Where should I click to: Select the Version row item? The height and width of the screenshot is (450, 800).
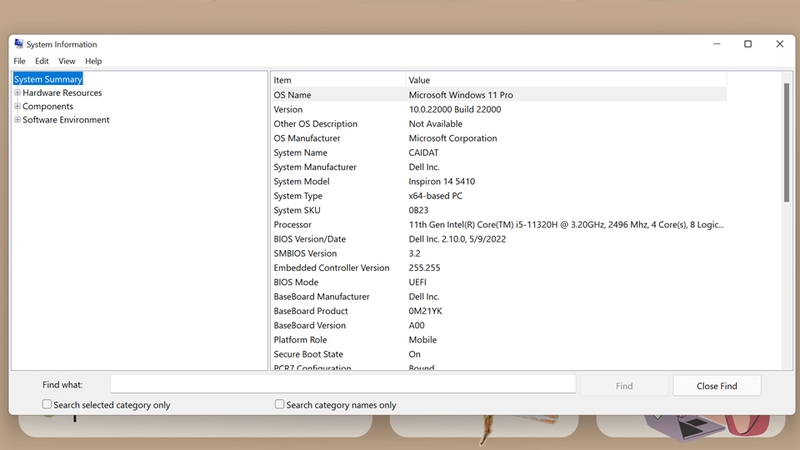tap(499, 109)
